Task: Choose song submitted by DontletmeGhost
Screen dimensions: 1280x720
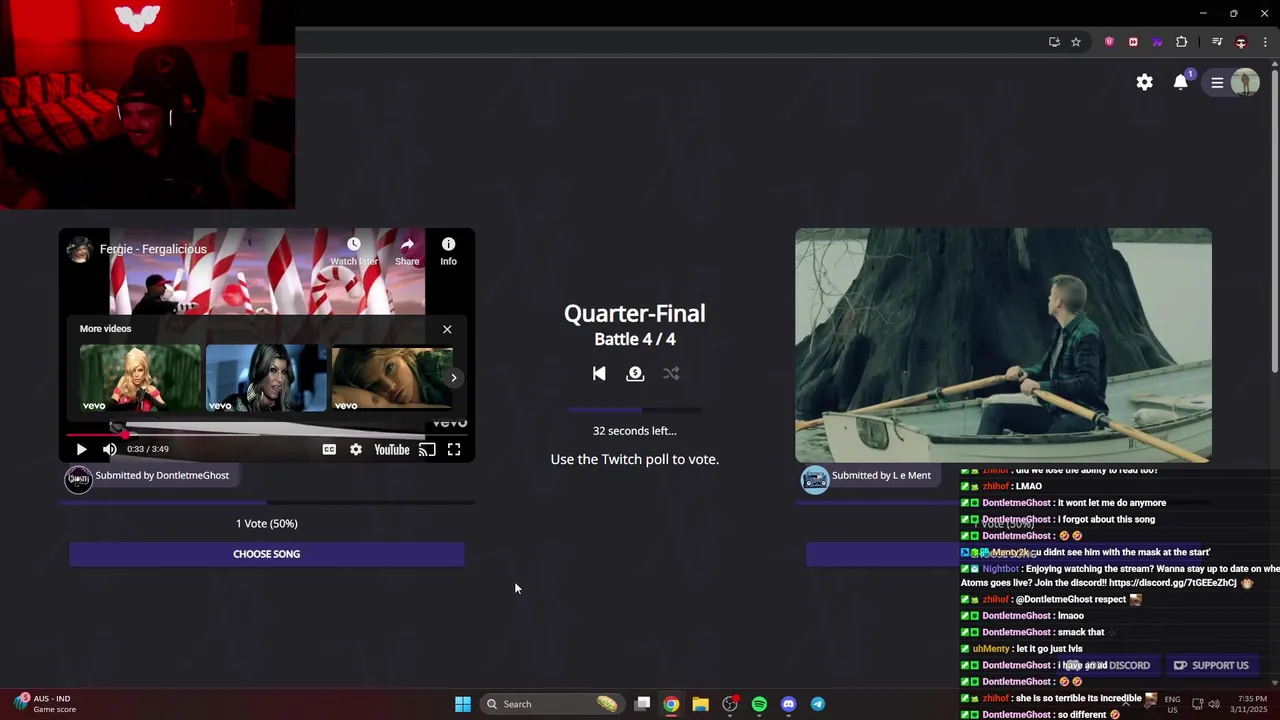Action: (266, 554)
